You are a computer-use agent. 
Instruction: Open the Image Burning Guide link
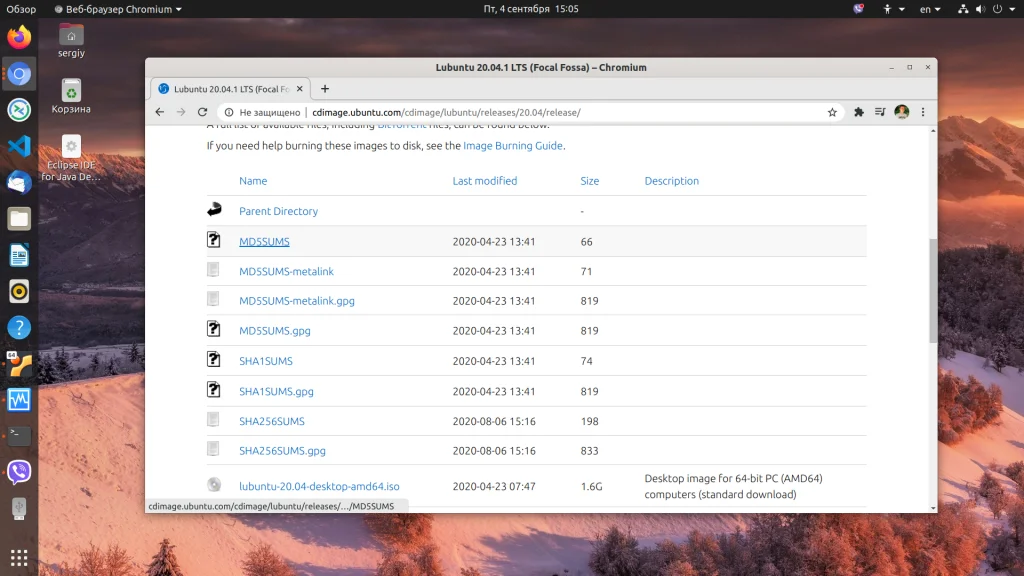click(x=513, y=146)
